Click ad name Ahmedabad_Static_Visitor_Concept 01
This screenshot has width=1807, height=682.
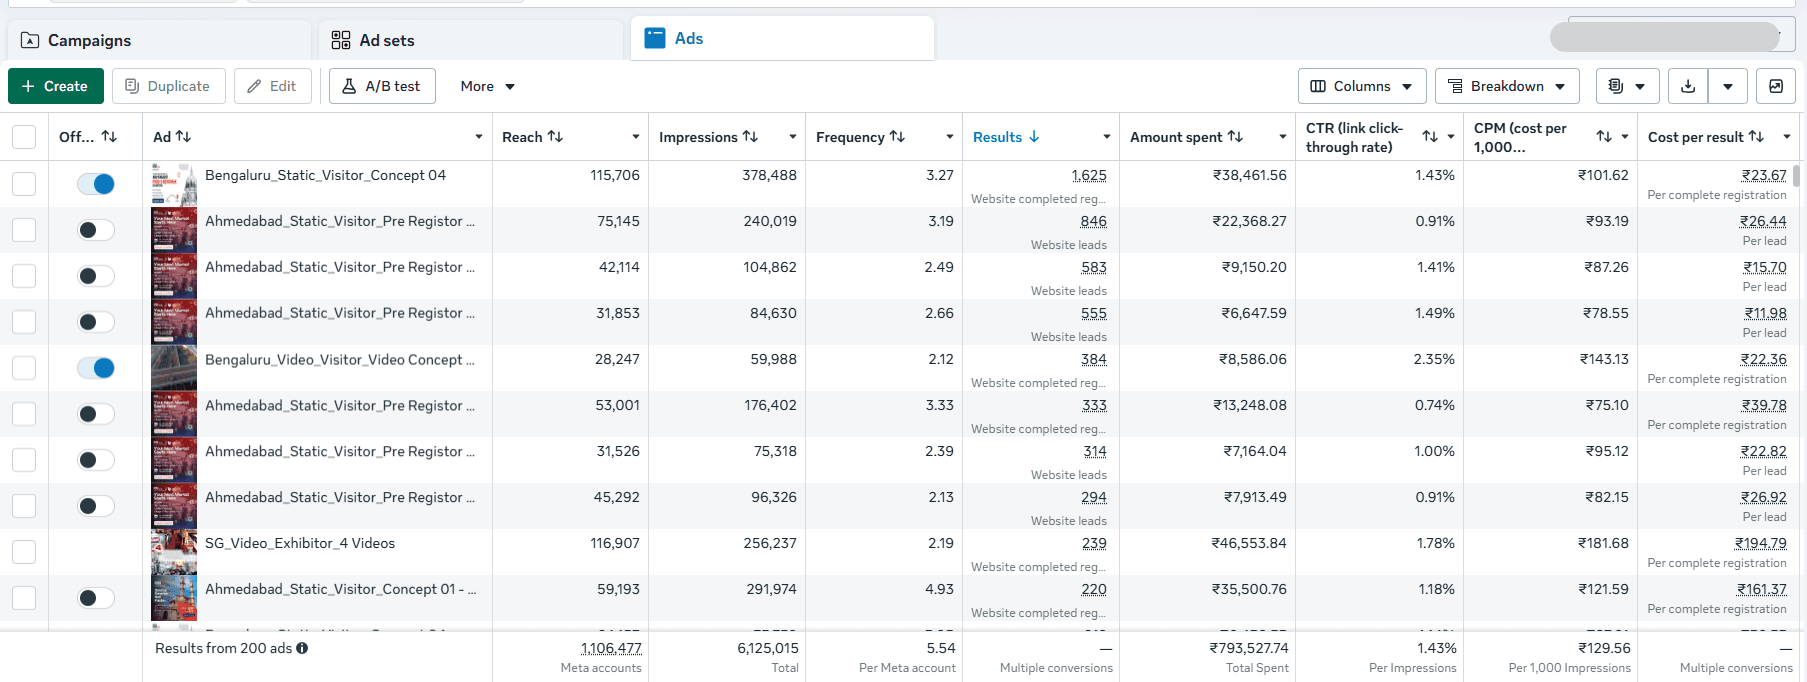tap(340, 589)
